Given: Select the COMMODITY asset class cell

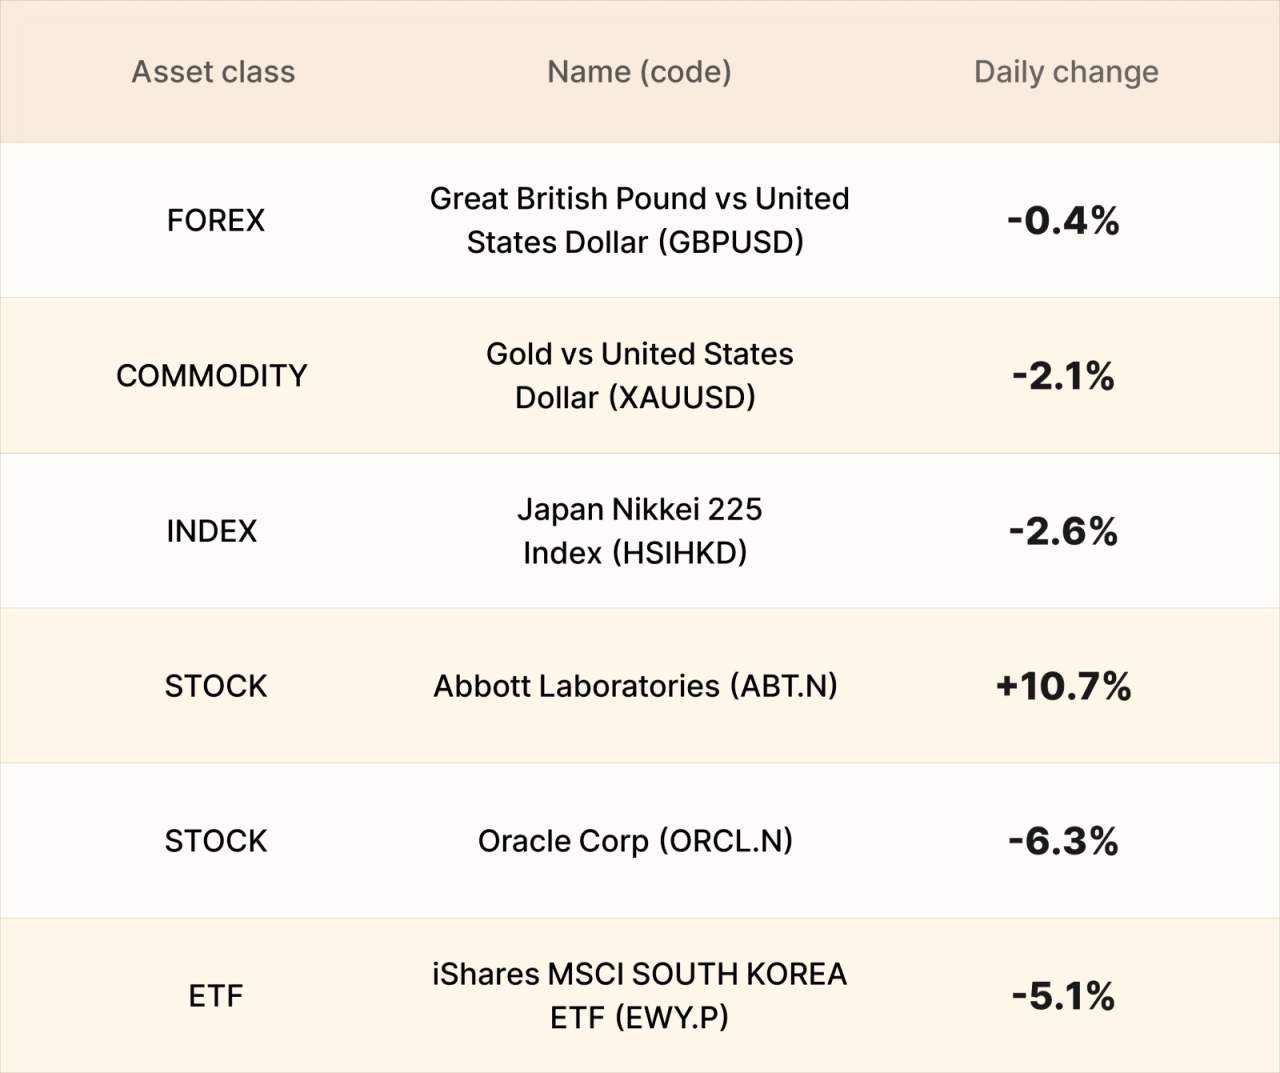Looking at the screenshot, I should click(x=212, y=375).
